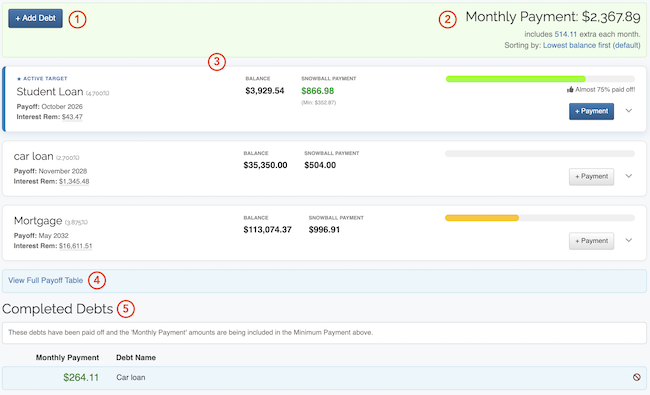
Task: Click the $3,929.54 balance value
Action: (265, 91)
